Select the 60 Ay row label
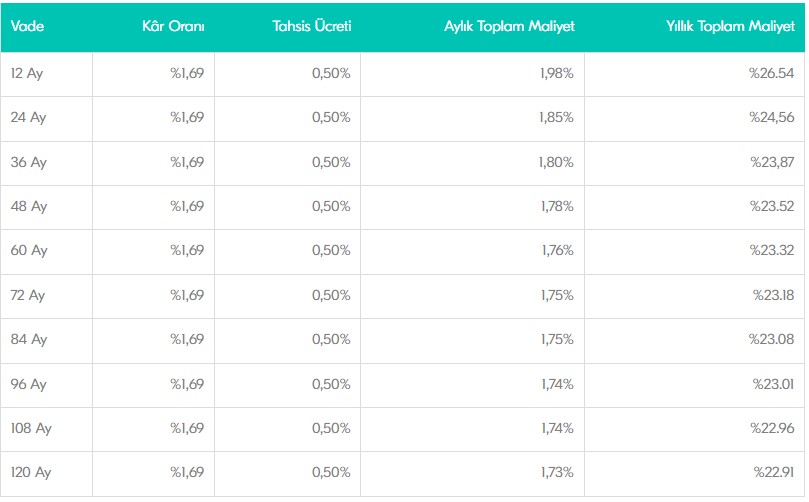 [x=29, y=251]
